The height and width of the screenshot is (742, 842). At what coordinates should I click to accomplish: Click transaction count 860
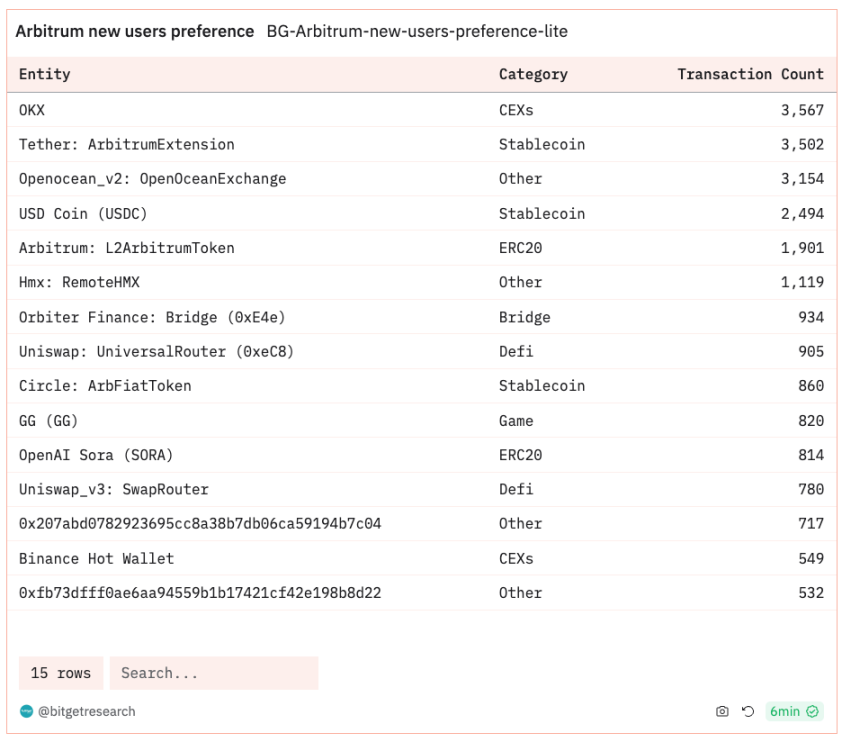pyautogui.click(x=811, y=386)
